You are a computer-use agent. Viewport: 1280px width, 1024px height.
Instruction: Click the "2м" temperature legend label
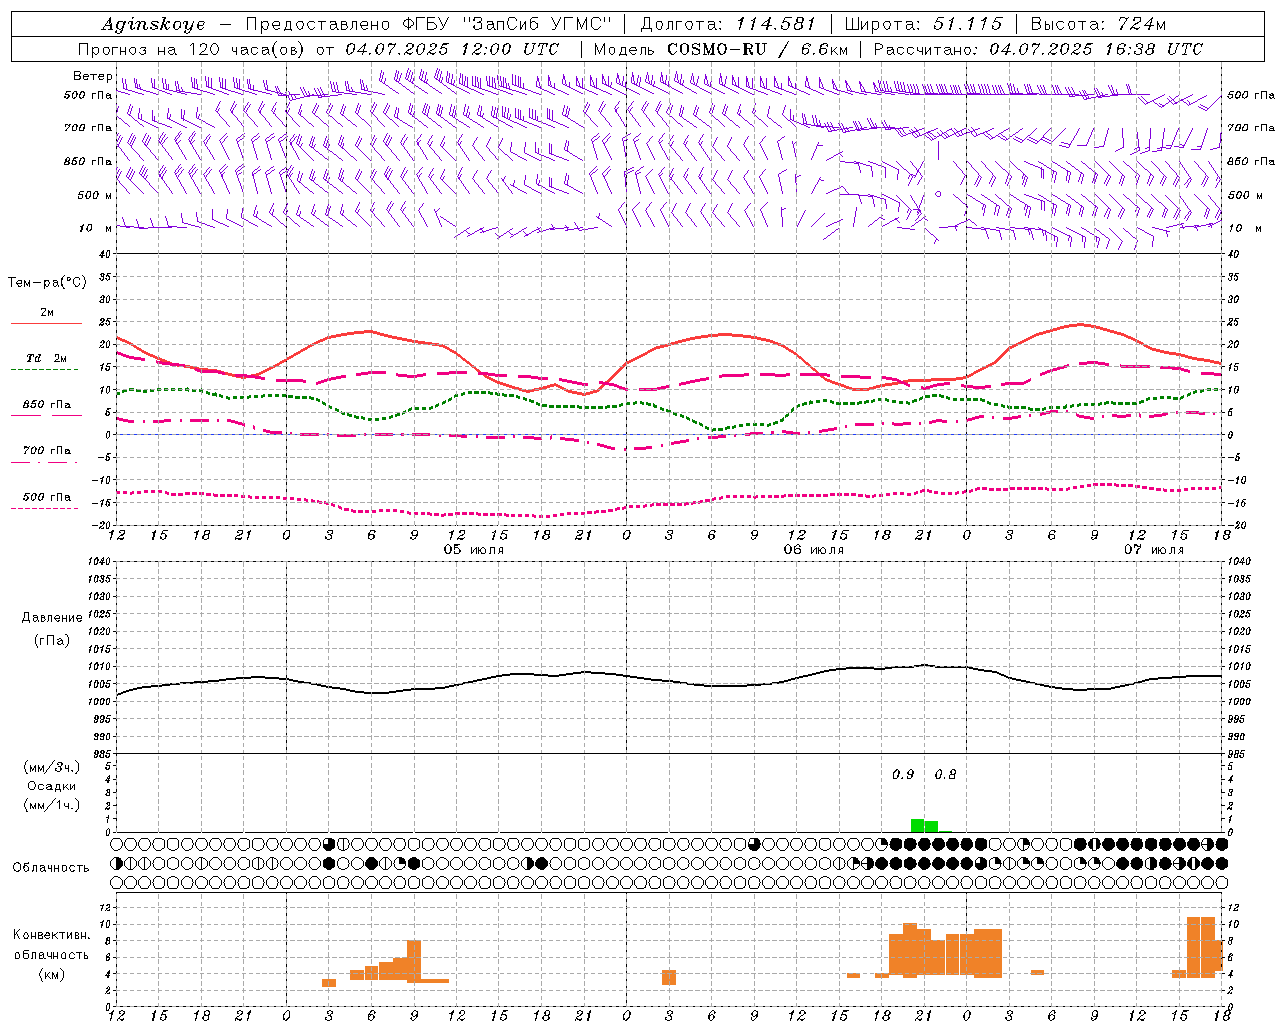(47, 313)
